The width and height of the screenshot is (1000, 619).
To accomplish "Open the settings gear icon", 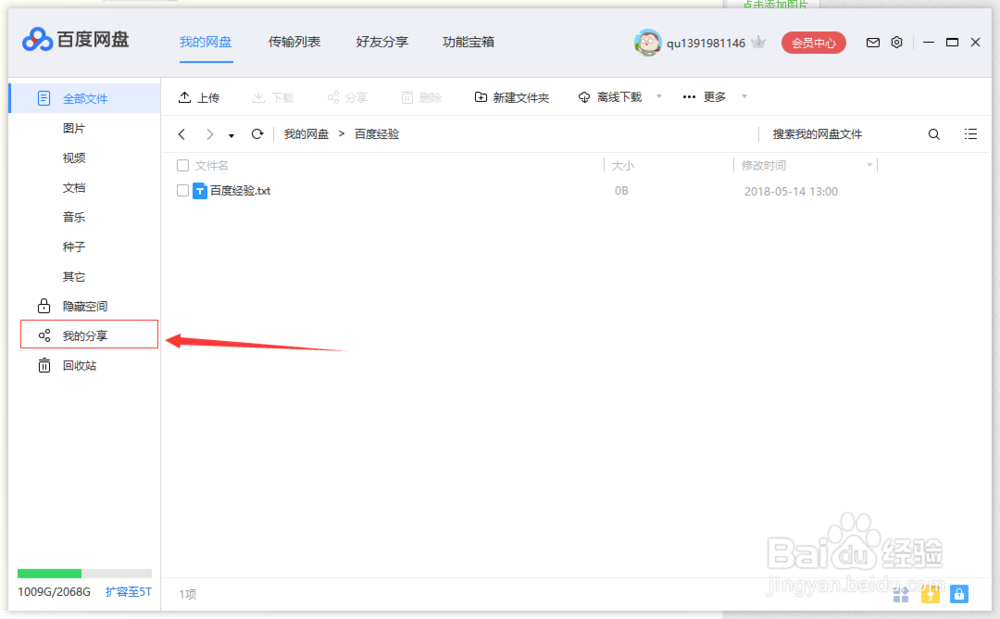I will 896,42.
